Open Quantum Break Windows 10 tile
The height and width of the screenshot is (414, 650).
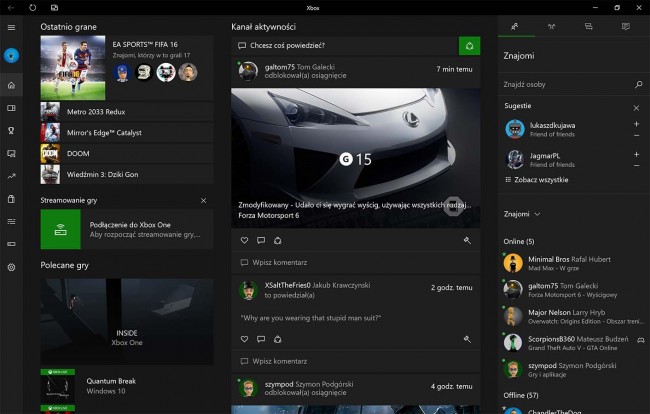point(127,386)
